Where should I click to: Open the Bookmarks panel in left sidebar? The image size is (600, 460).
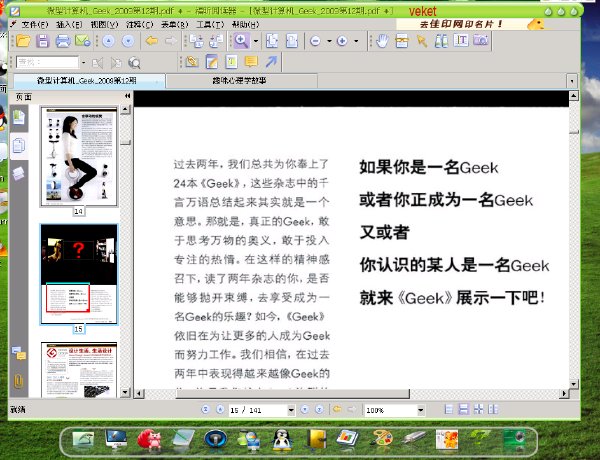[18, 117]
